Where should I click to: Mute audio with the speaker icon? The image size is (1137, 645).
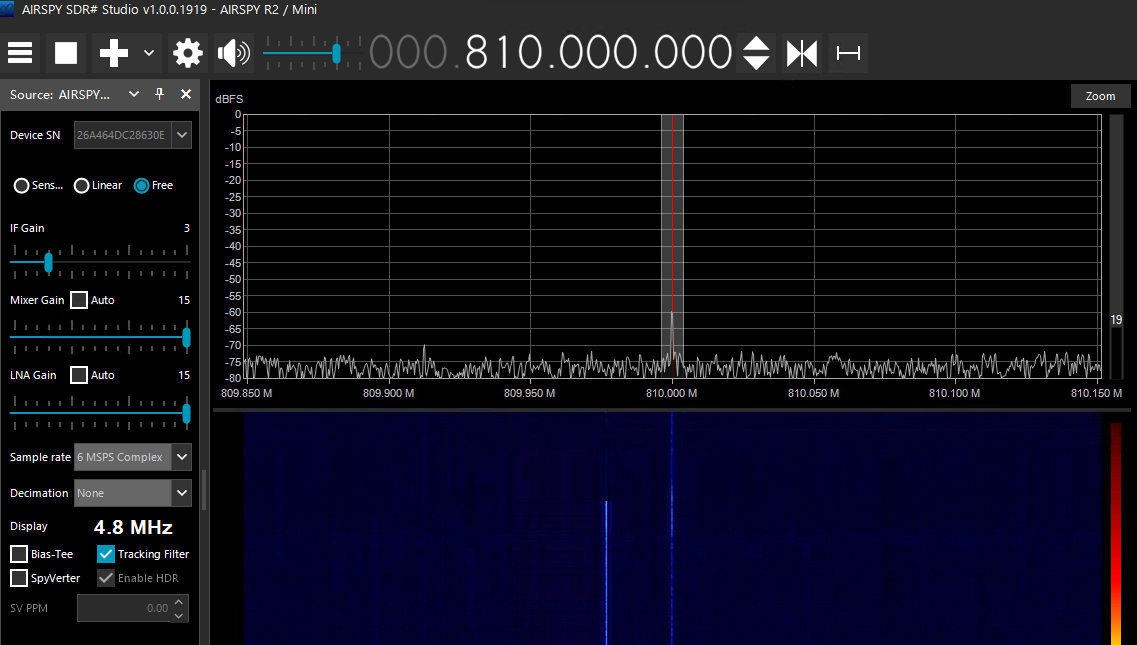point(233,53)
